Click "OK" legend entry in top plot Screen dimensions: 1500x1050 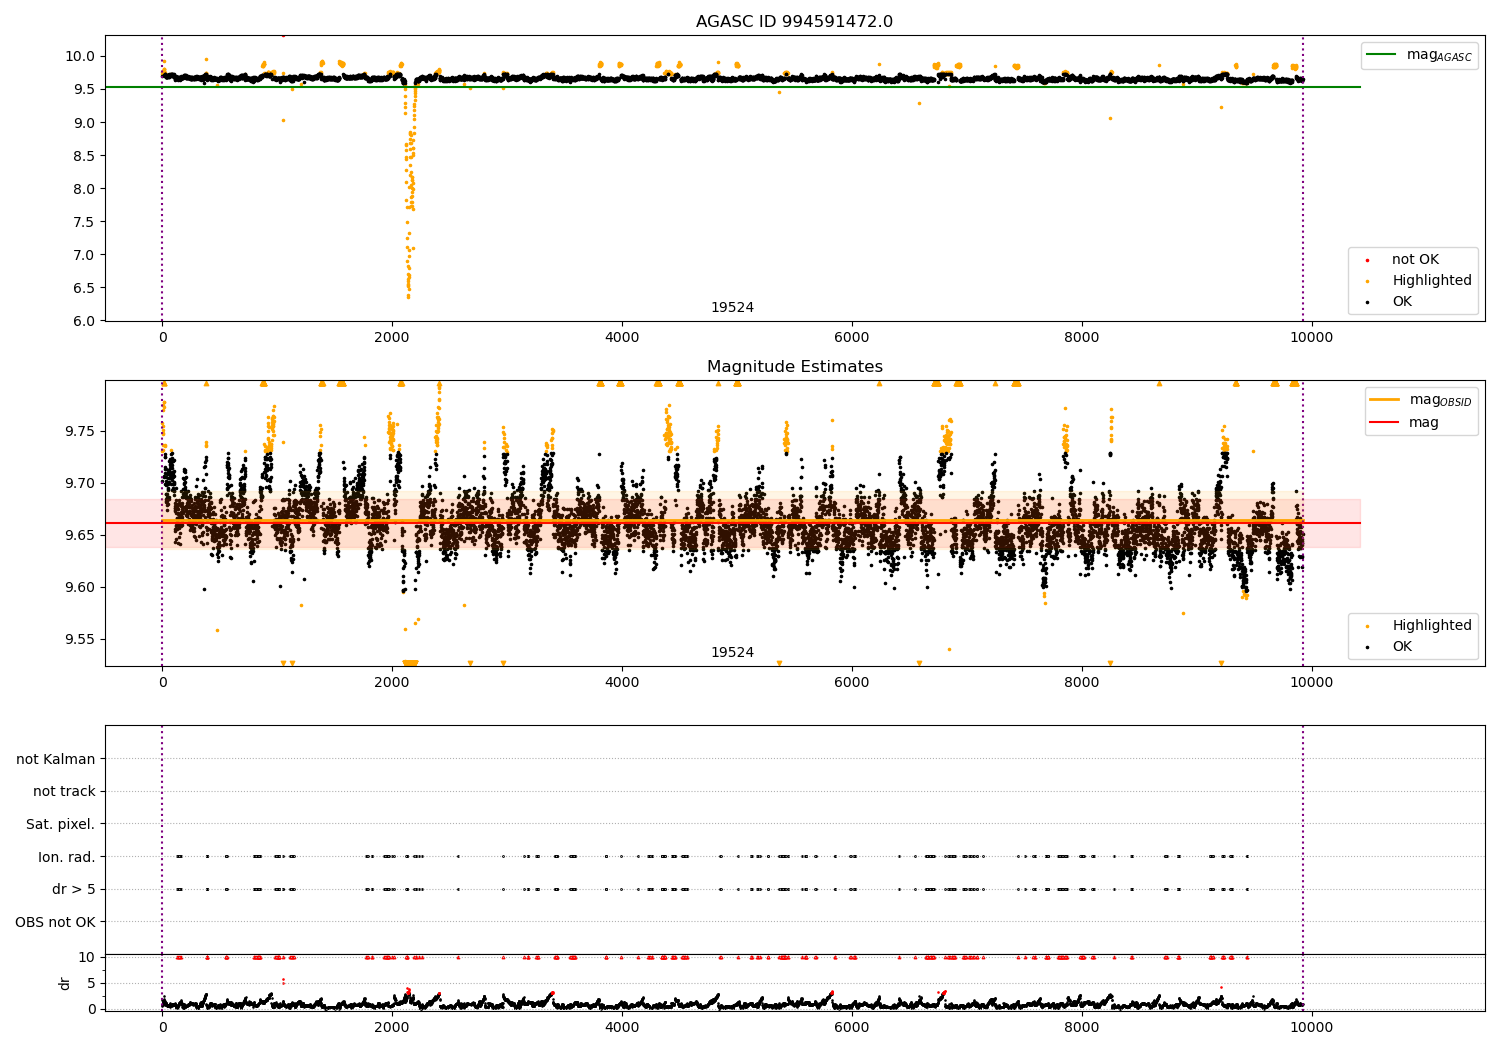[1401, 302]
